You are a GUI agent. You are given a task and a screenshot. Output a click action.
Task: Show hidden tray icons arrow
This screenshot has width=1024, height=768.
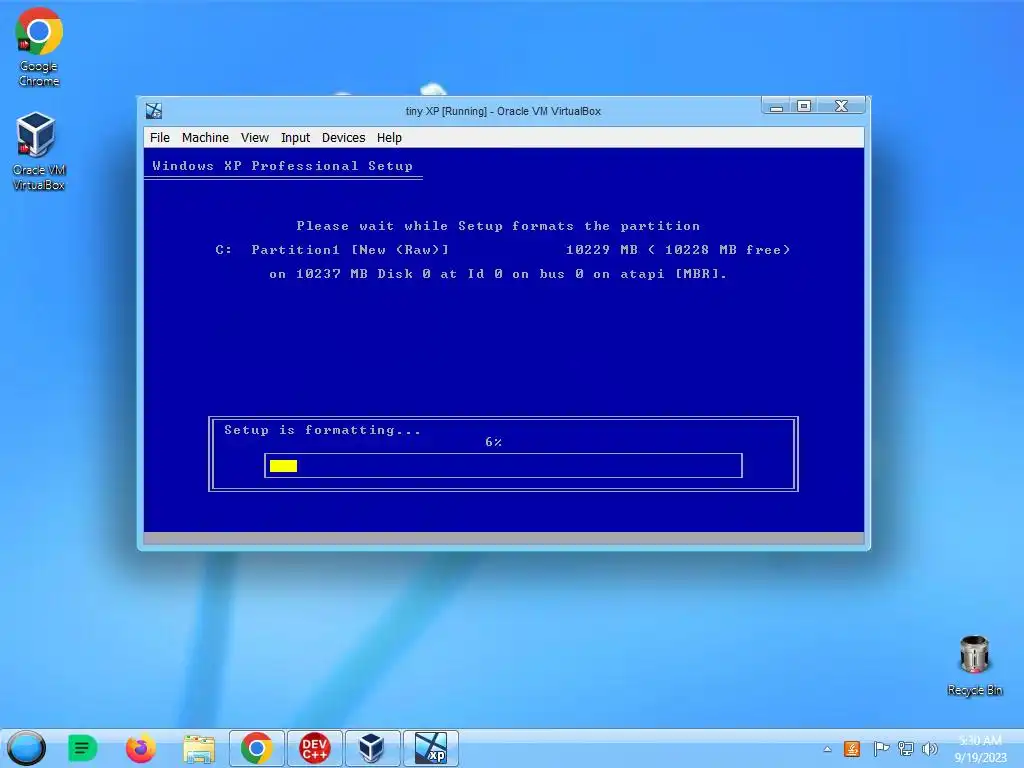[827, 749]
